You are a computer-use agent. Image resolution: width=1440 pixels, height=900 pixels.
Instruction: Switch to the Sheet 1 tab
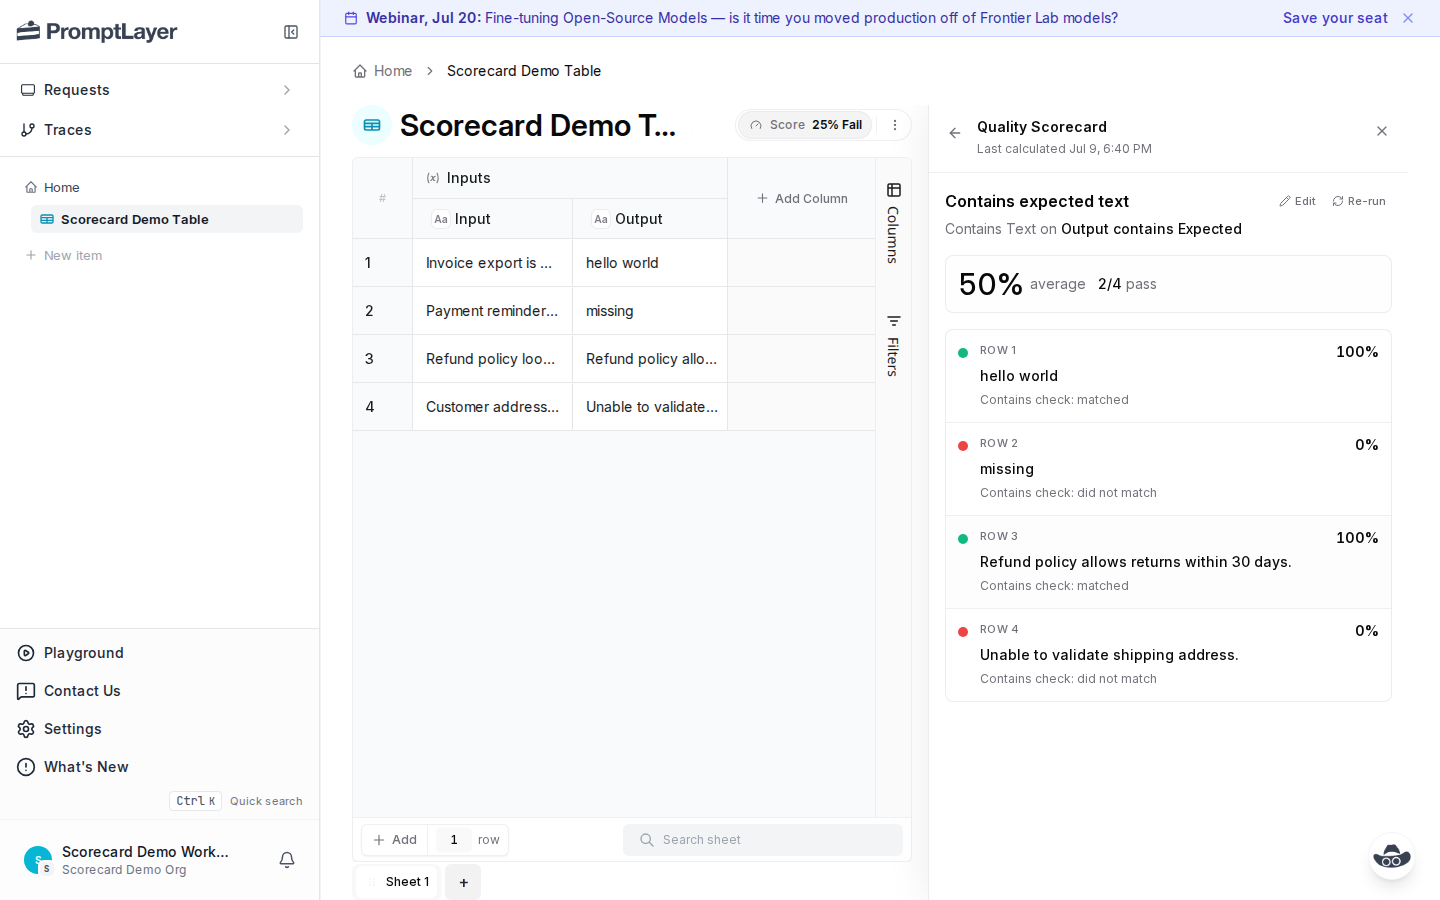(398, 882)
